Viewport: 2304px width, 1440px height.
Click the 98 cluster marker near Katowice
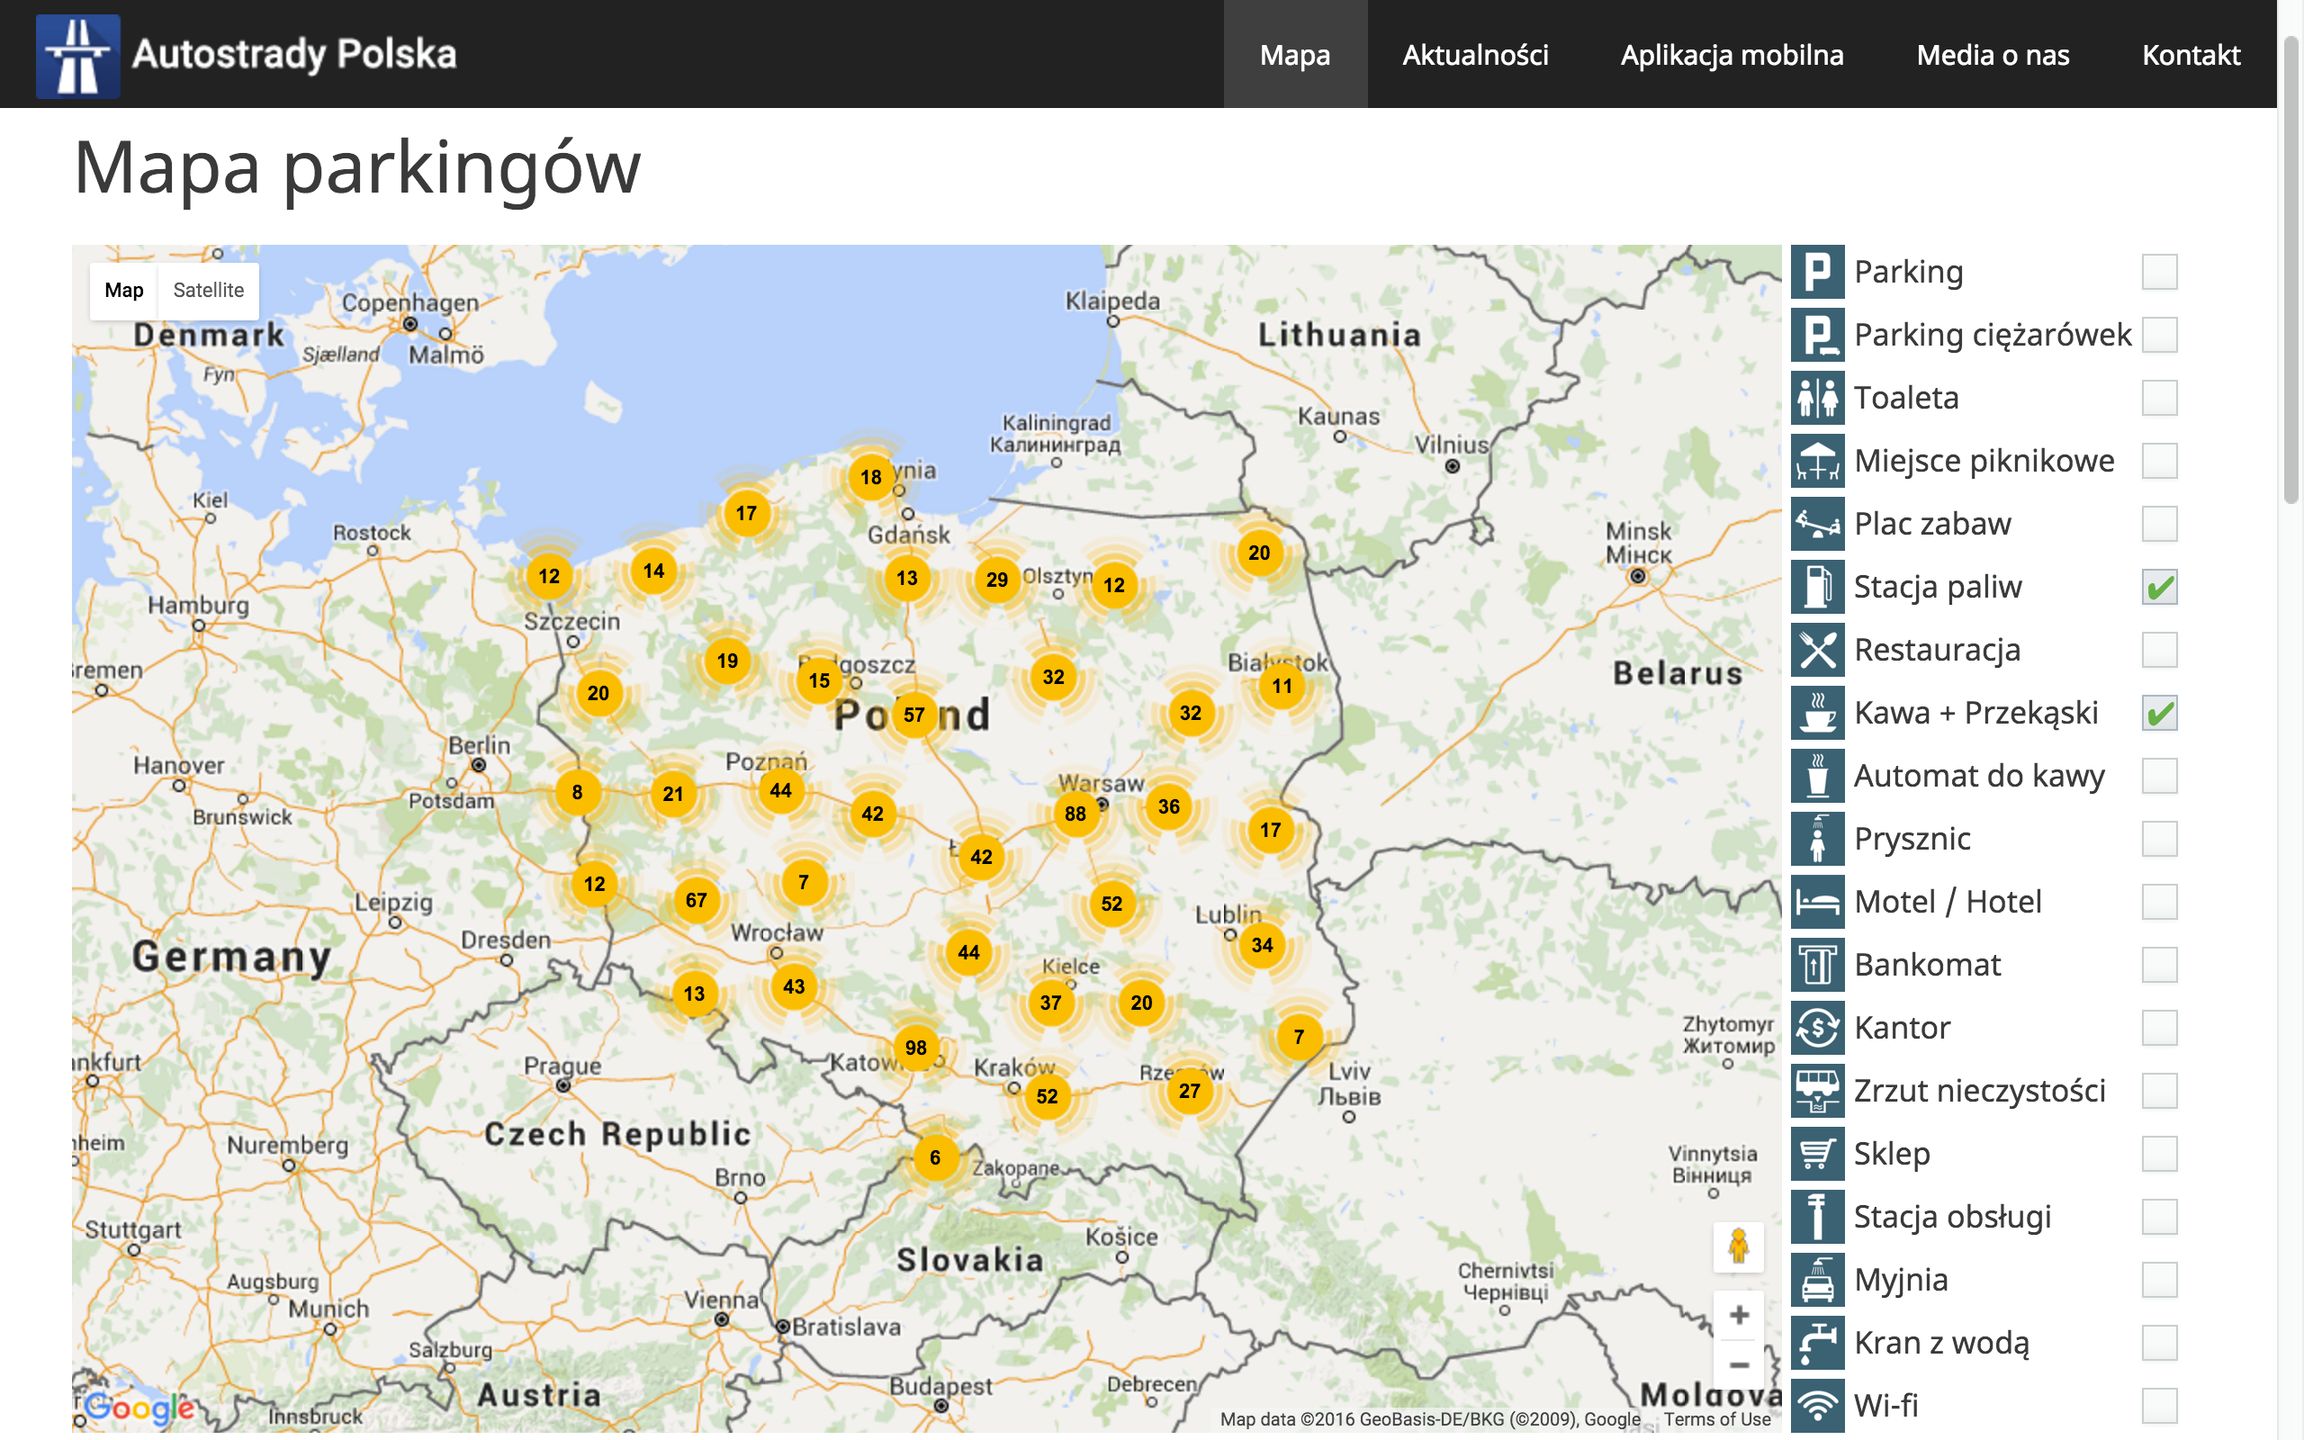(x=915, y=1047)
